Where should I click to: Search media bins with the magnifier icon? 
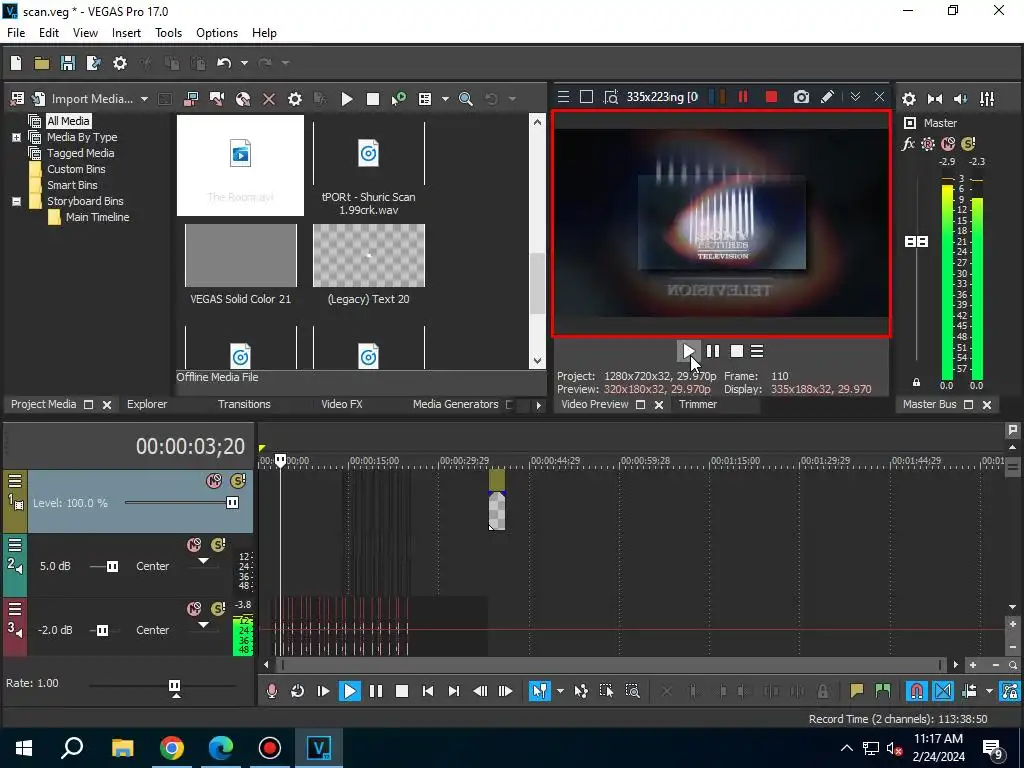pyautogui.click(x=466, y=99)
